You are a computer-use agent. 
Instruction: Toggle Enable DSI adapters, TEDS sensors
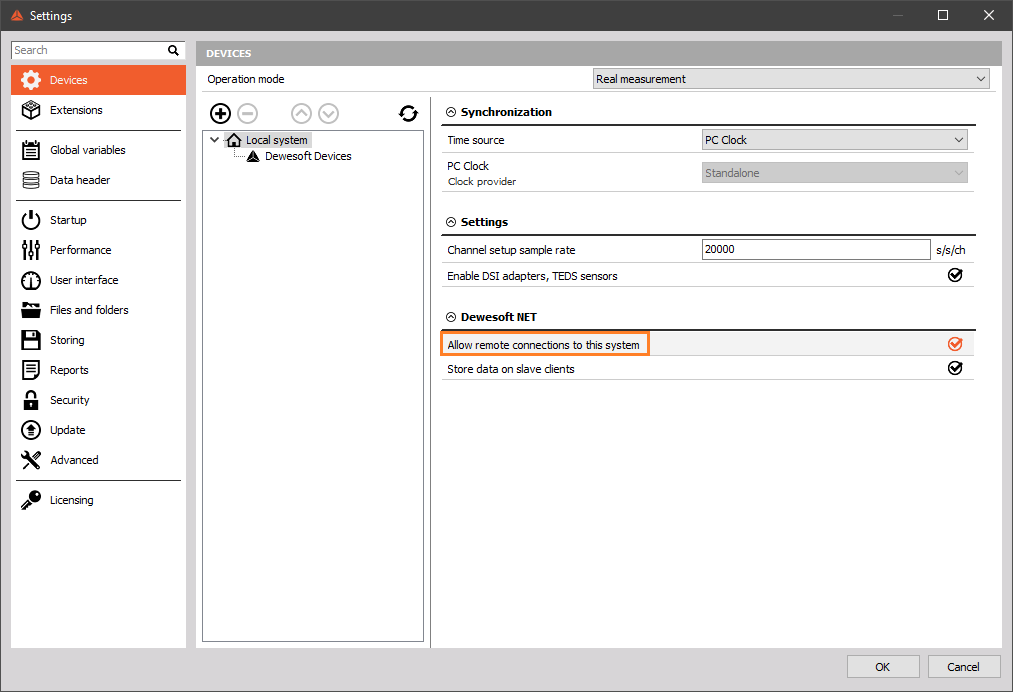tap(955, 275)
